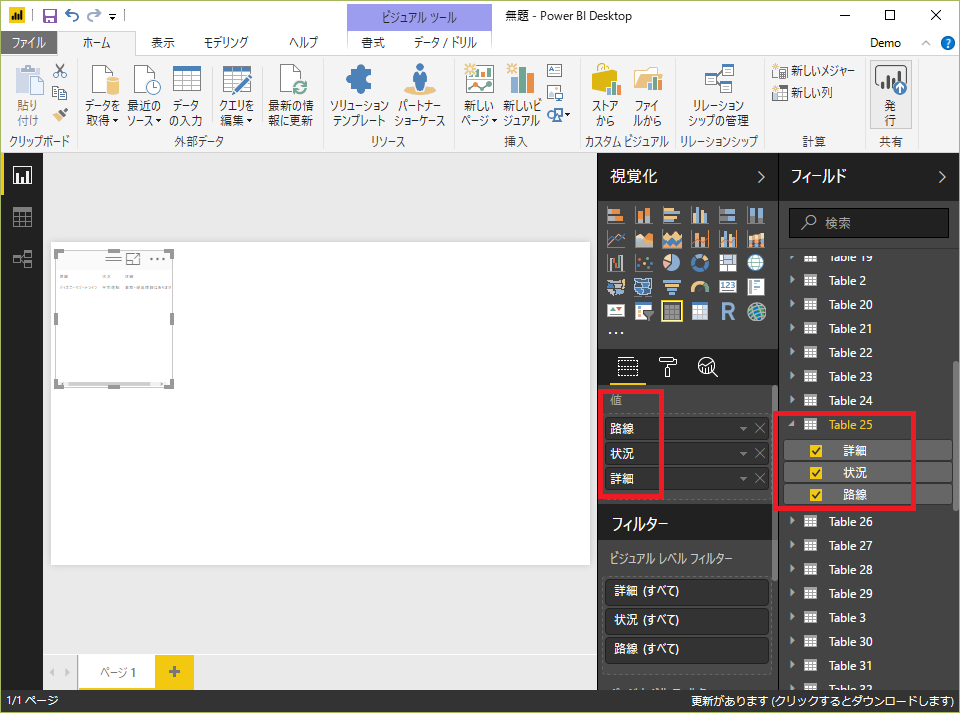The height and width of the screenshot is (713, 960).
Task: Remove 詳細 from the values well
Action: 760,479
